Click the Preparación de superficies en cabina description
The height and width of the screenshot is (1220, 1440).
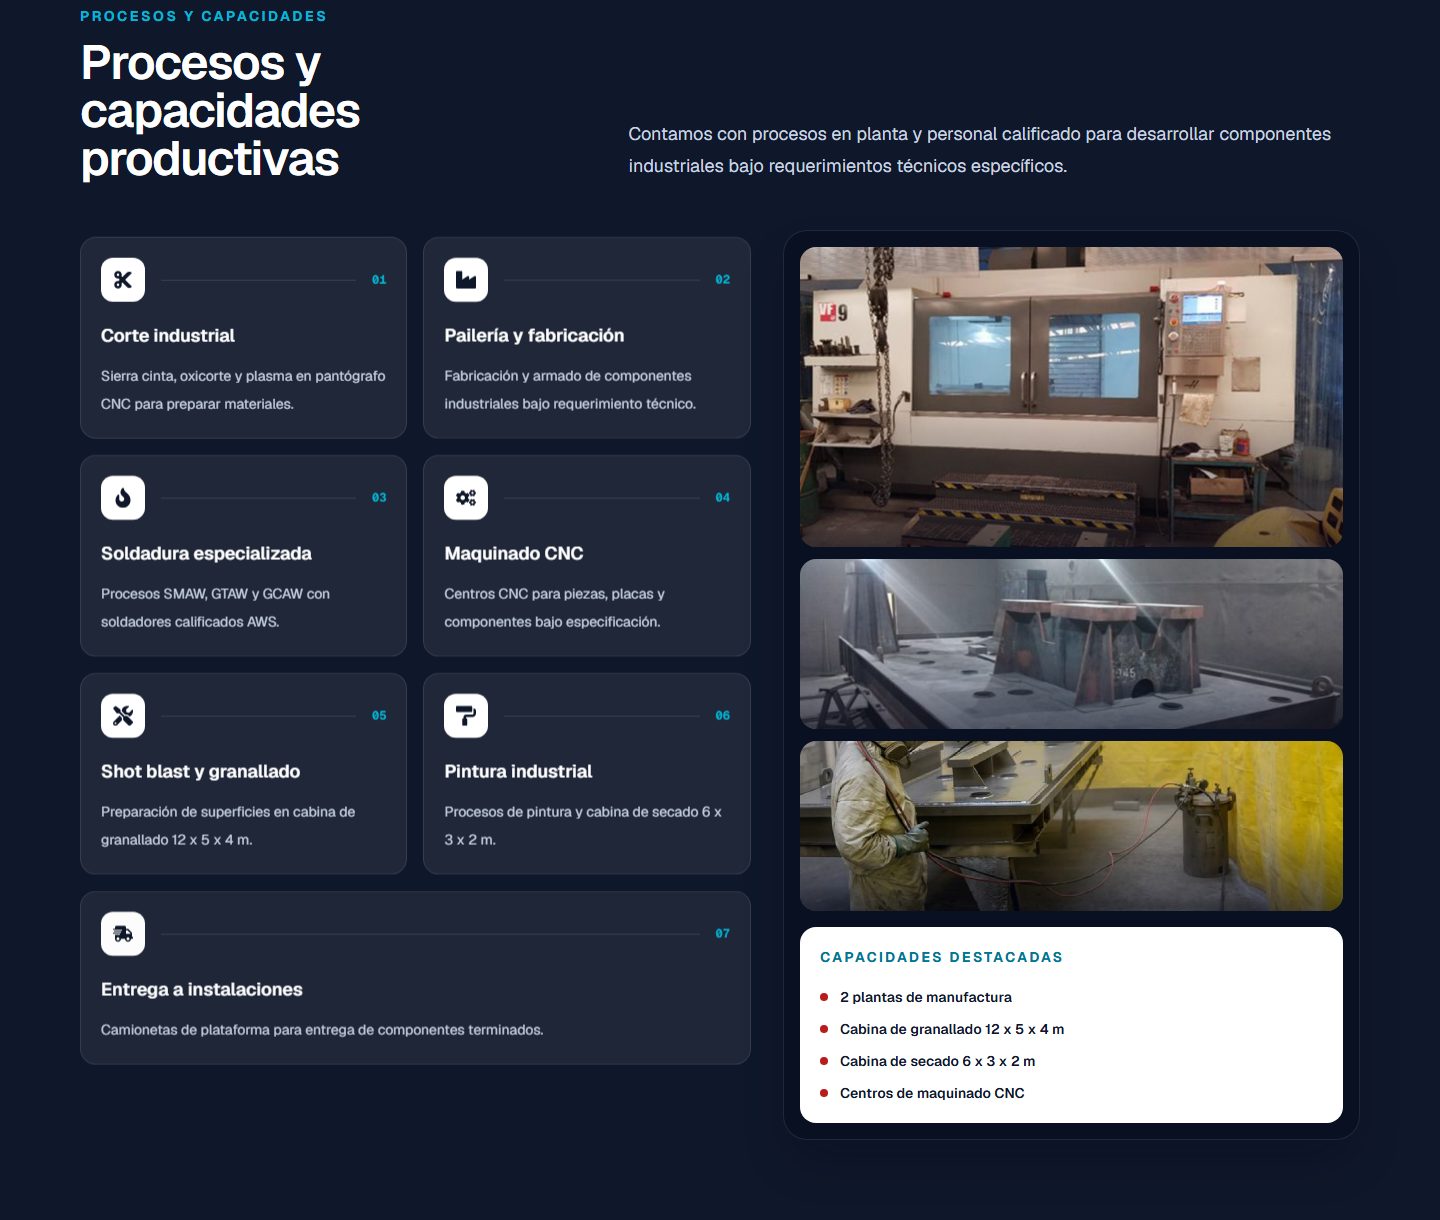pos(228,826)
